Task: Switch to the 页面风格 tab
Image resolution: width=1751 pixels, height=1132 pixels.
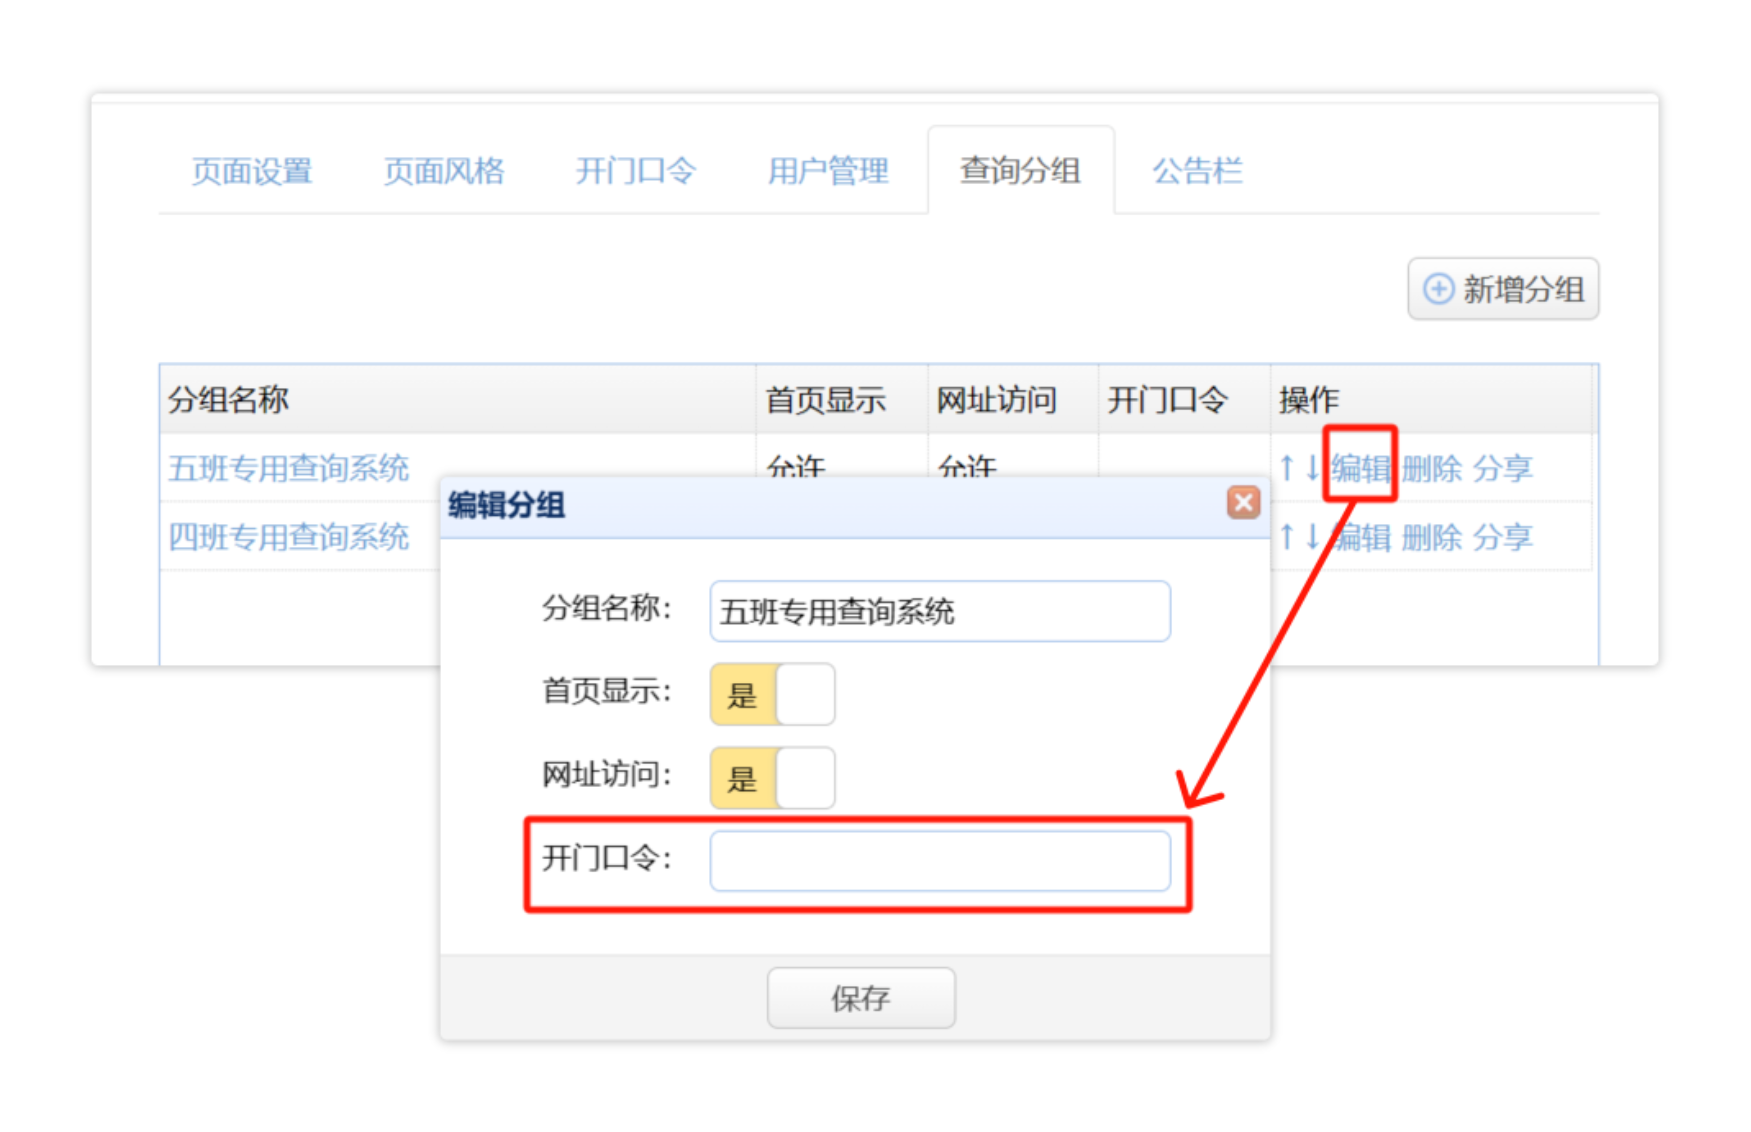Action: tap(444, 171)
